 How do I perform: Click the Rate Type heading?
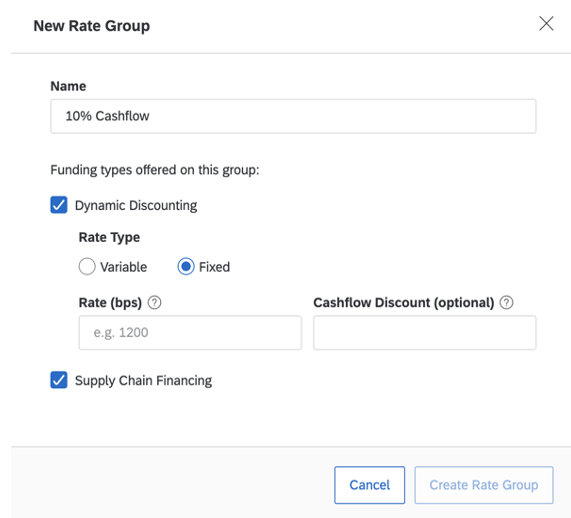[109, 237]
